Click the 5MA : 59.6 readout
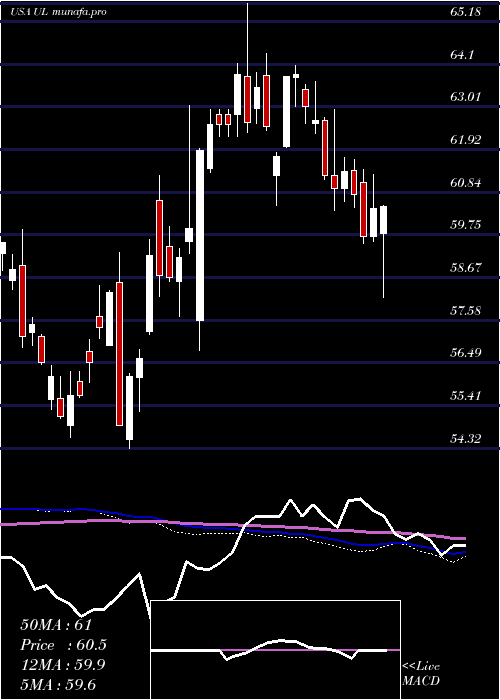This screenshot has height=700, width=500. coord(58,685)
